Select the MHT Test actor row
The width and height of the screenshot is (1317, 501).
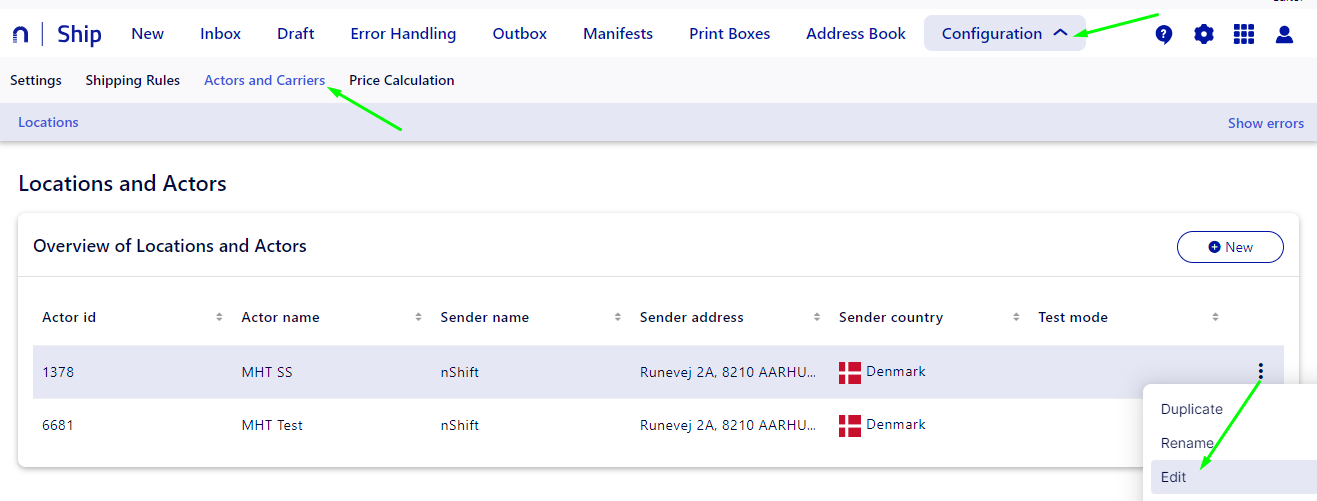coord(272,425)
